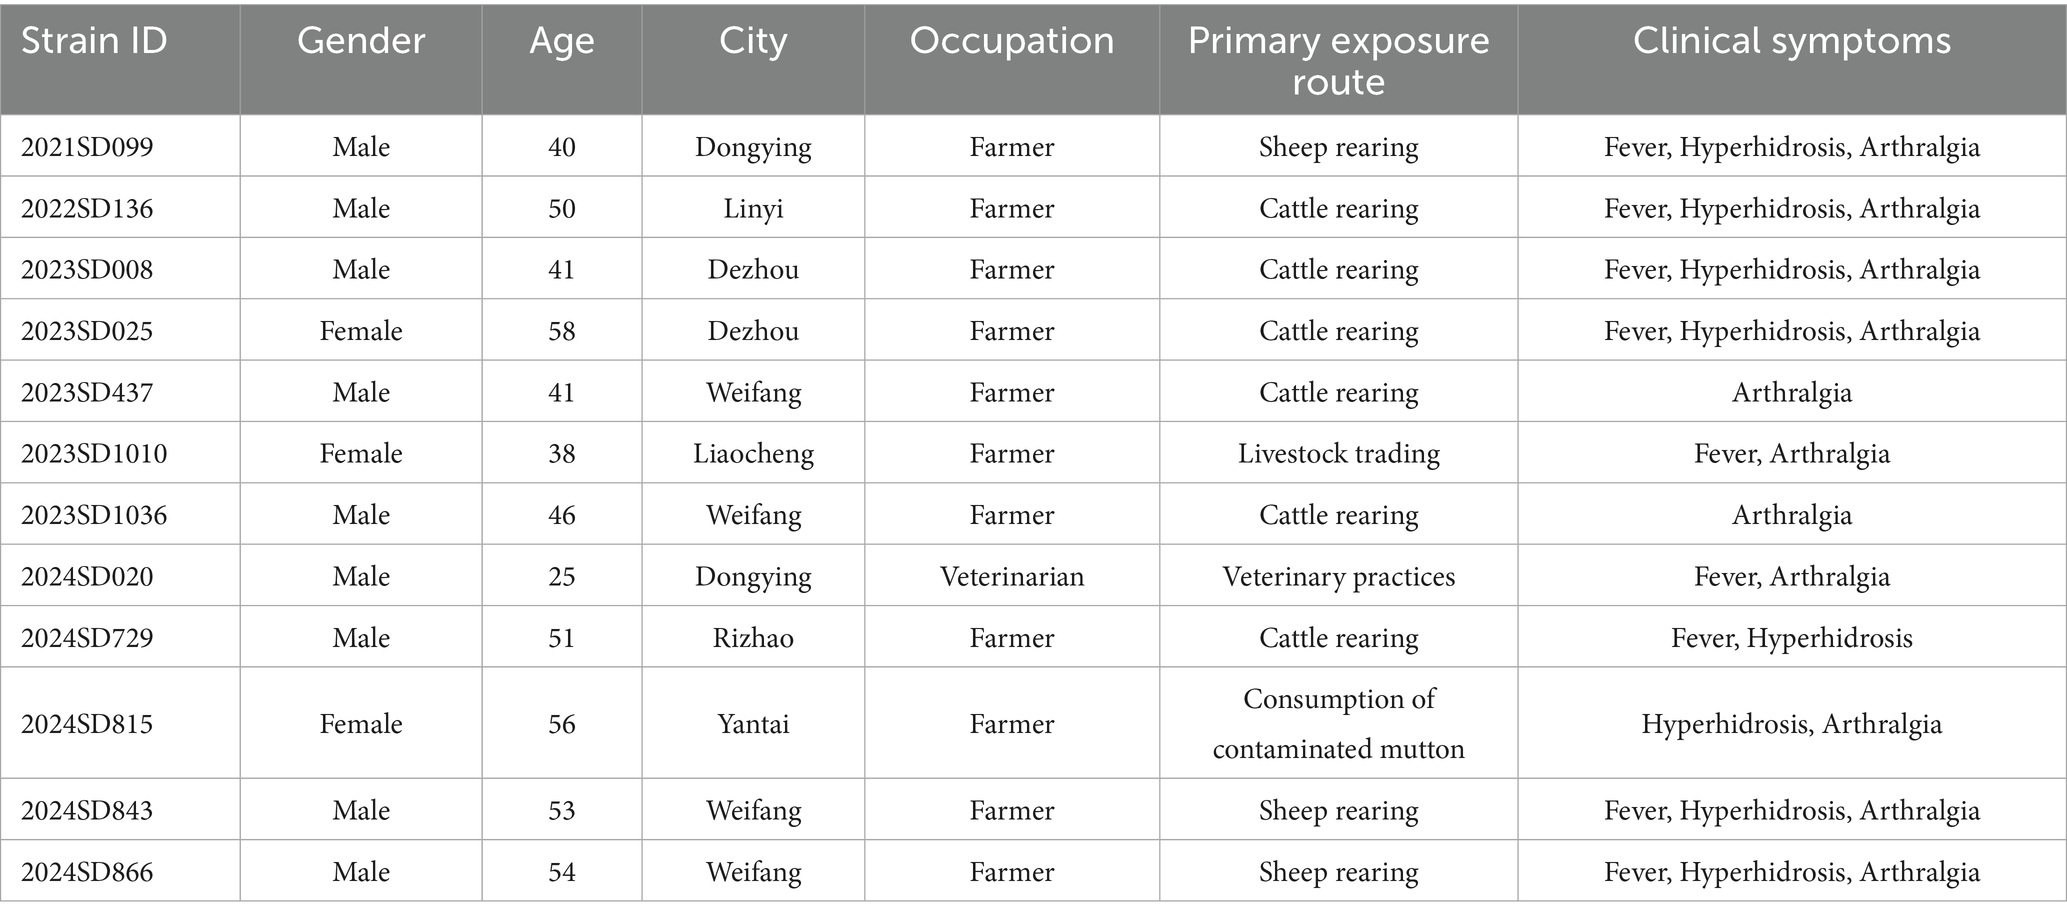Click the Rizhao city cell
This screenshot has width=2067, height=919.
pos(753,638)
